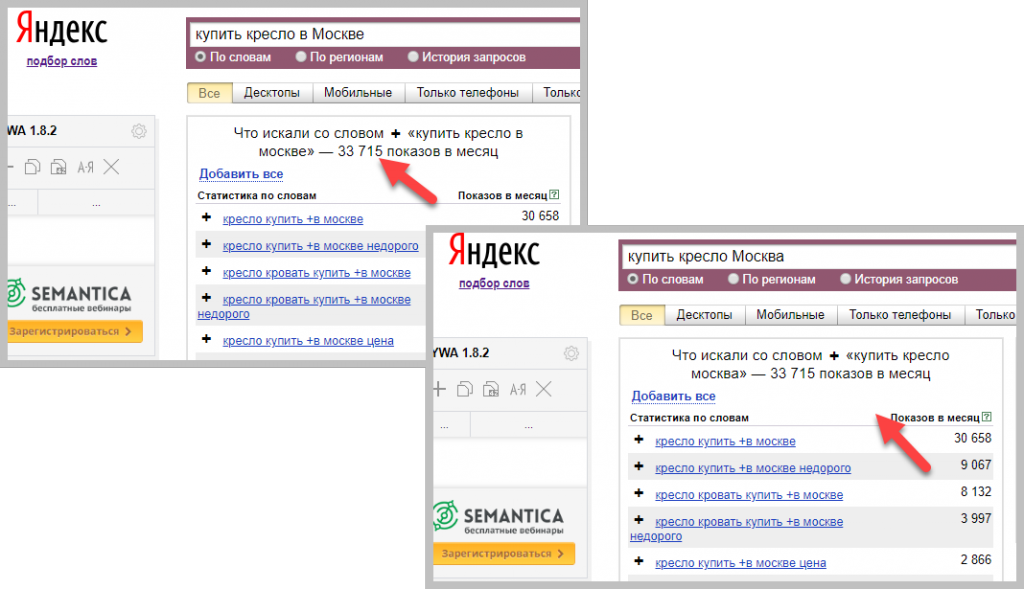Click Яндекс logo in 'купить кресло в Москве' window

(x=62, y=29)
